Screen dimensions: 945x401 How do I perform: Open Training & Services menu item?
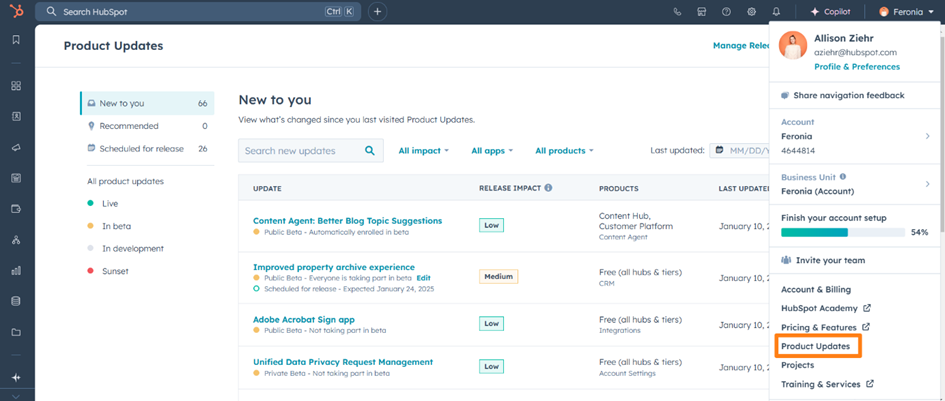[827, 384]
